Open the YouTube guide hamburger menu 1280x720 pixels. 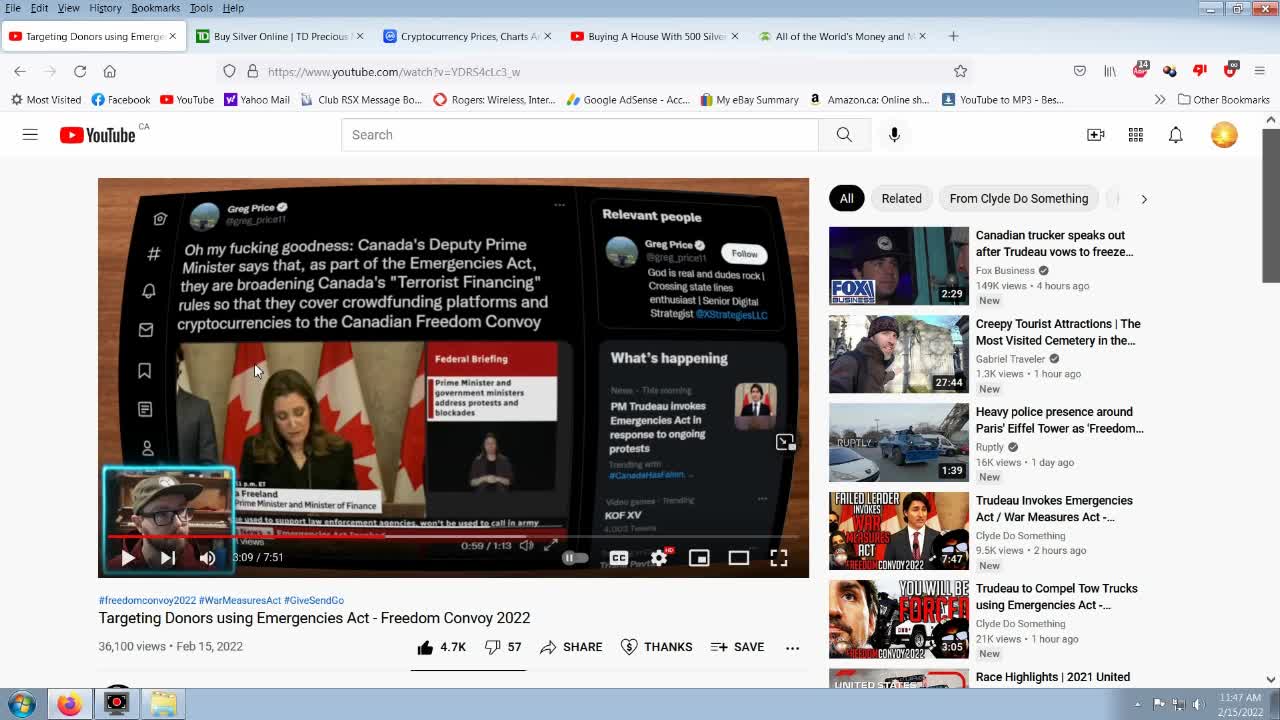click(30, 135)
